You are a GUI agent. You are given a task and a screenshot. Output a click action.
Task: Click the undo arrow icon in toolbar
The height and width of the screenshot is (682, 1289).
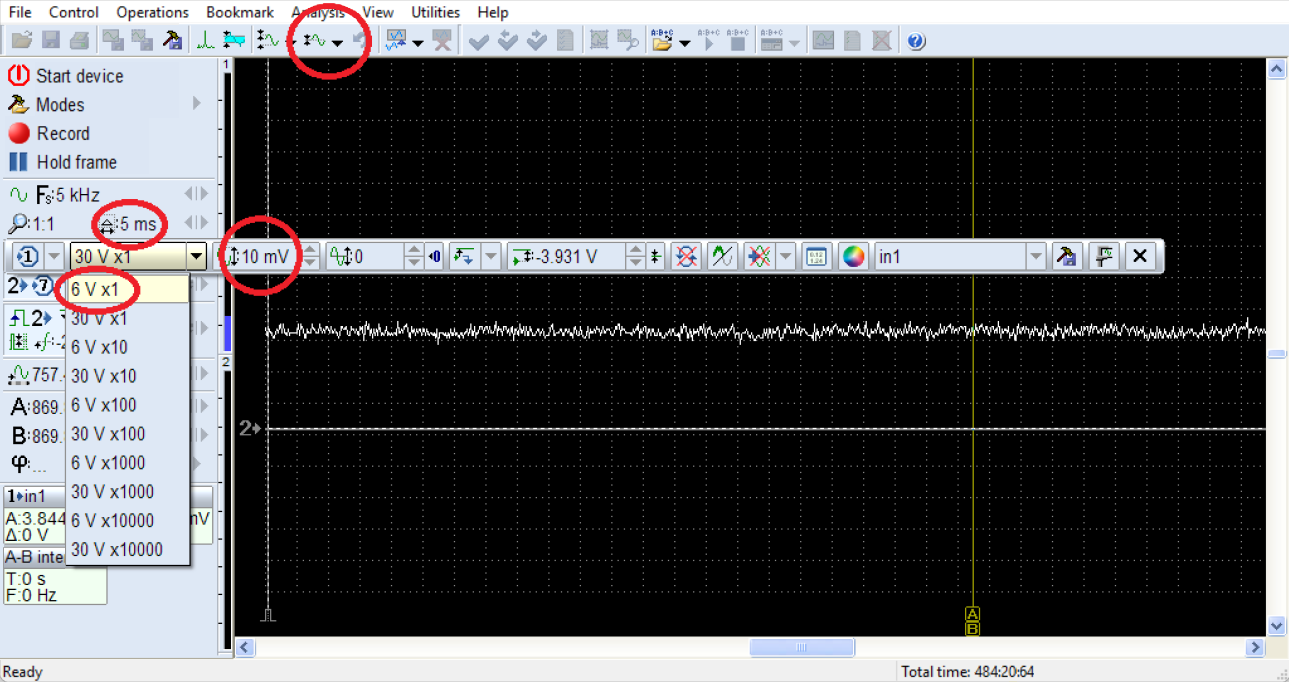pos(360,41)
